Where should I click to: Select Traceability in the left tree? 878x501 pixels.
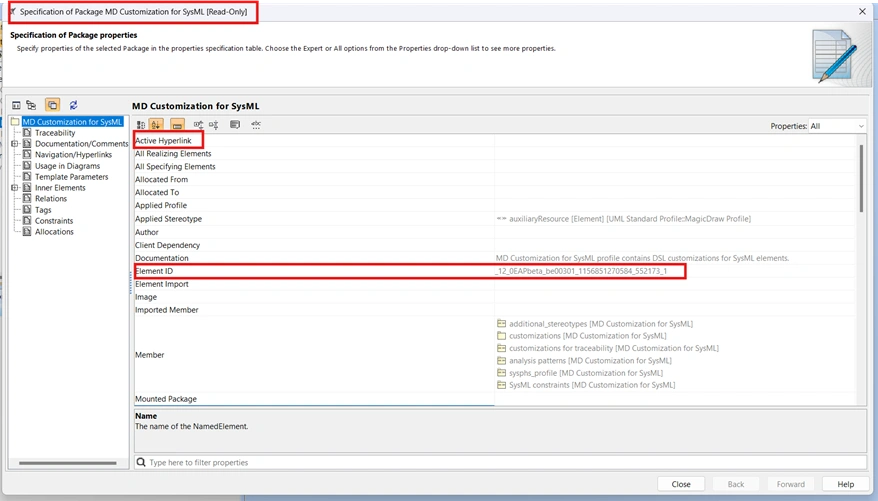pos(55,133)
